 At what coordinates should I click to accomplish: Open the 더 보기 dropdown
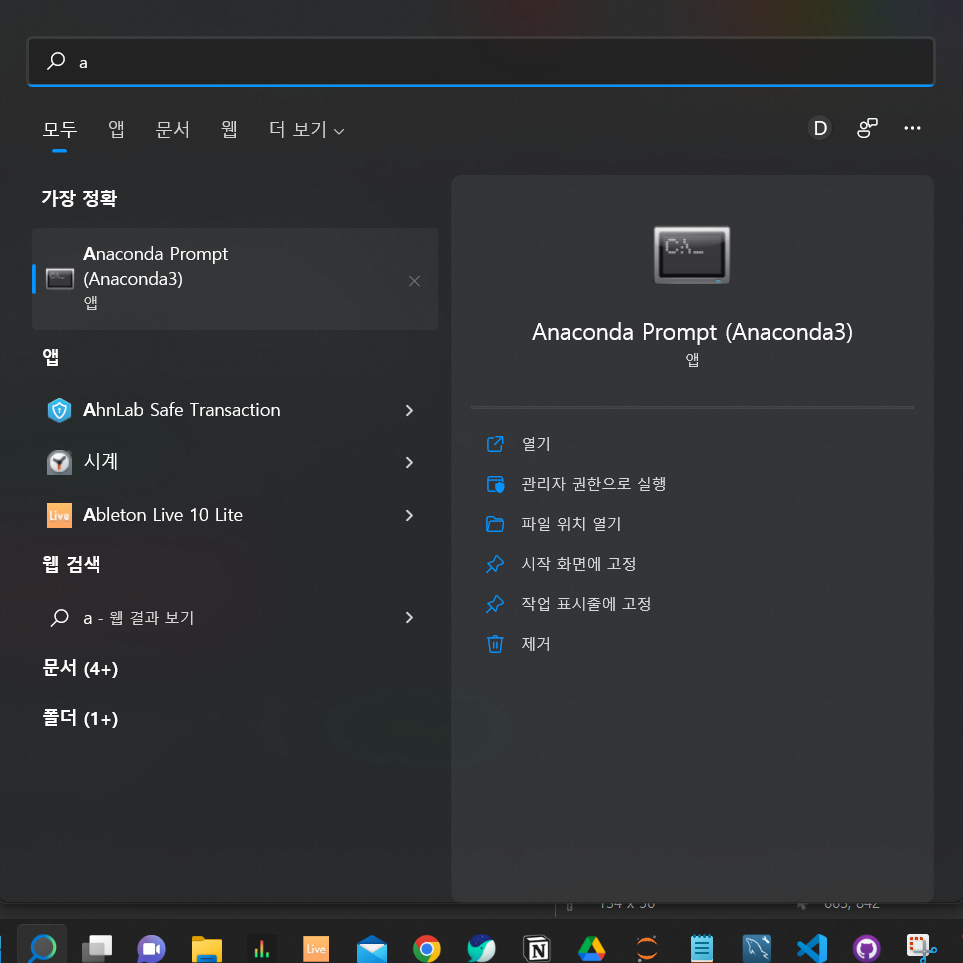[306, 130]
